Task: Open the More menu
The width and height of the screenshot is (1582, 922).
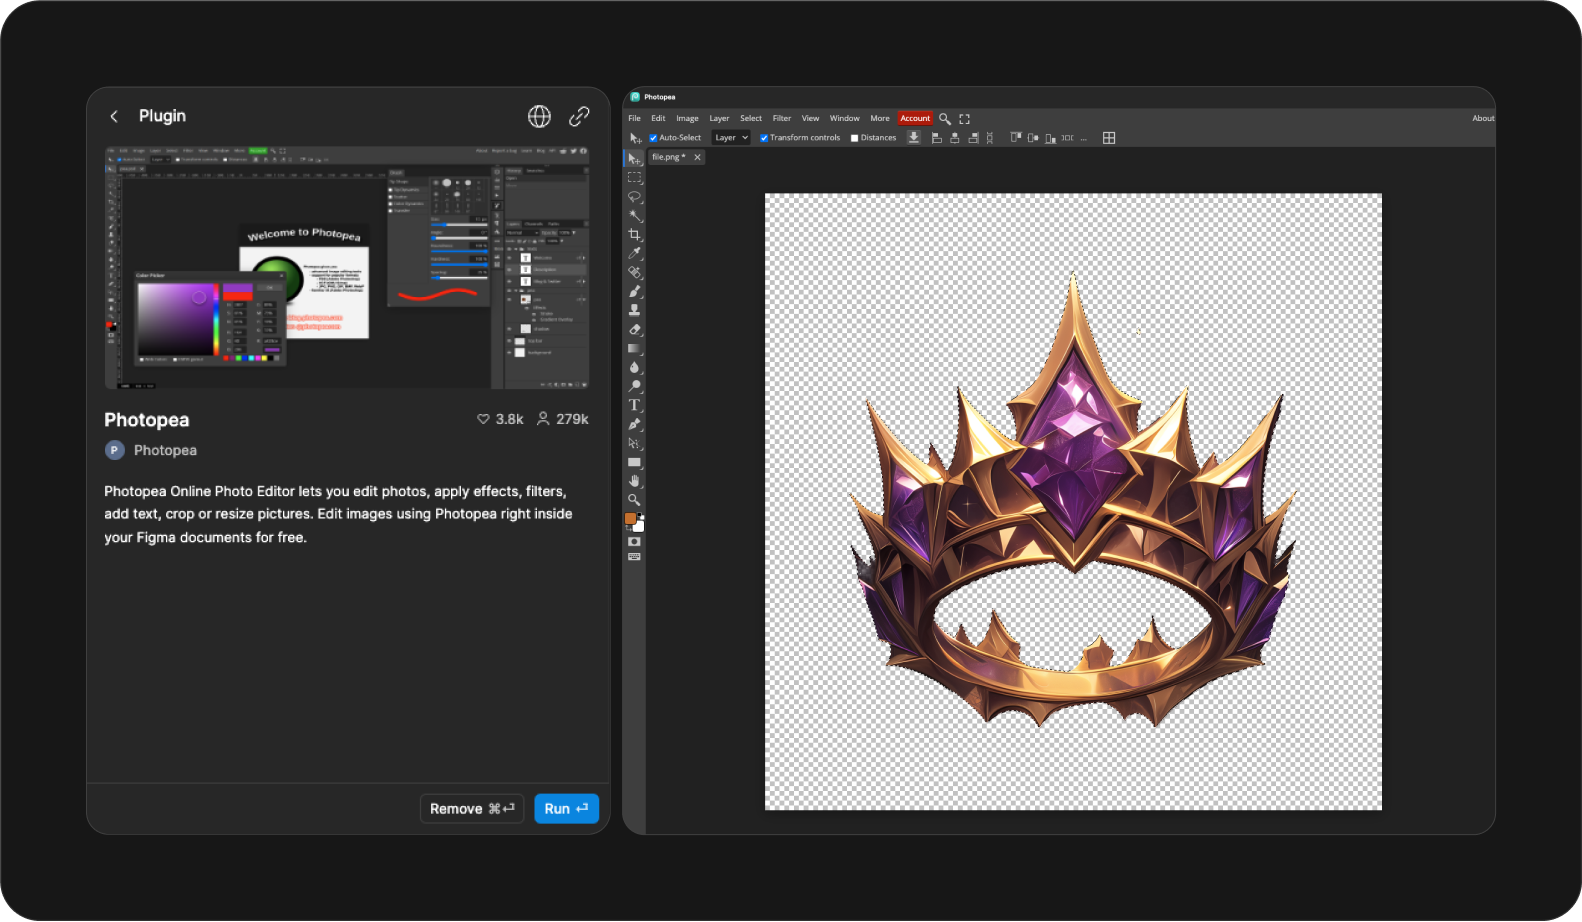Action: point(880,118)
